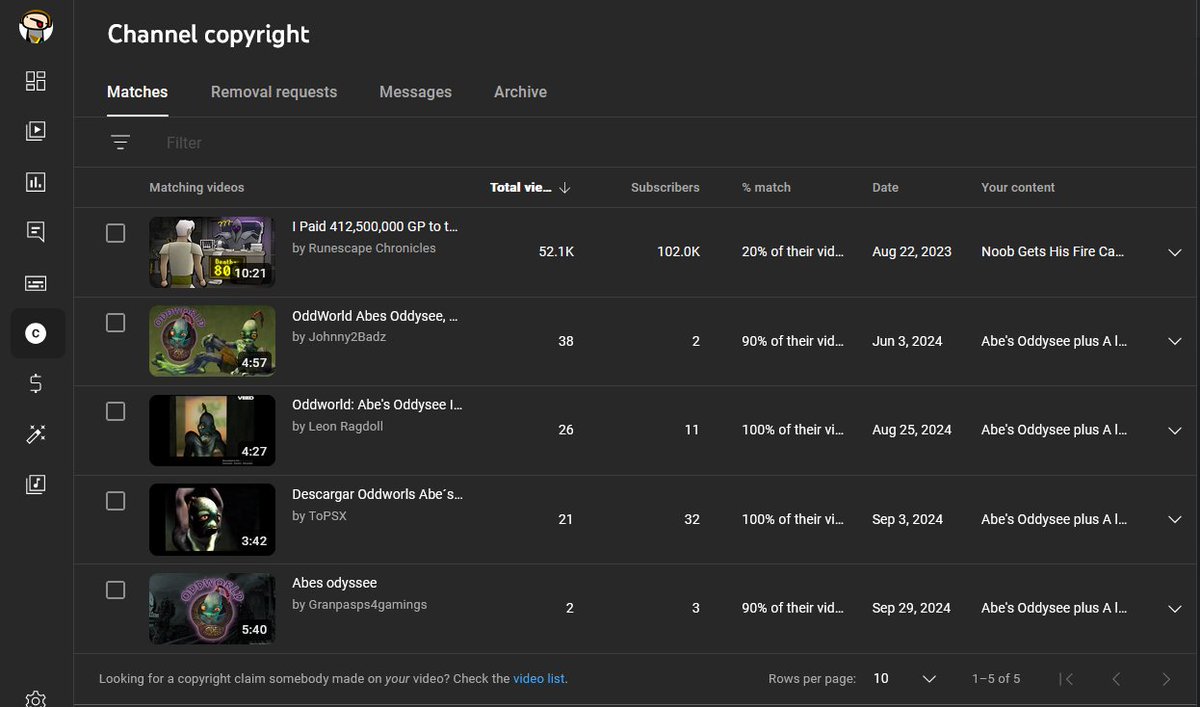1200x707 pixels.
Task: Click the by Runescape Chronicles channel name
Action: coord(364,248)
